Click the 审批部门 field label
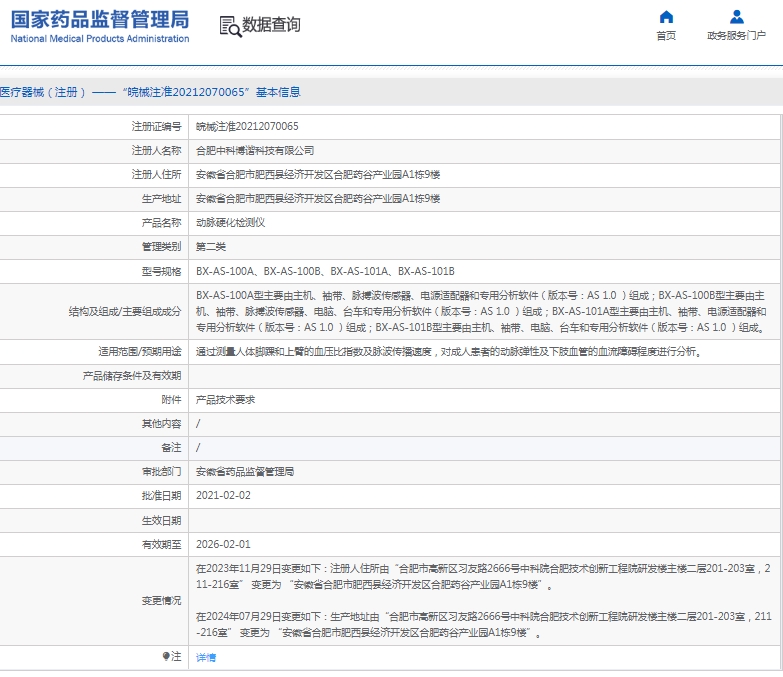 point(161,471)
